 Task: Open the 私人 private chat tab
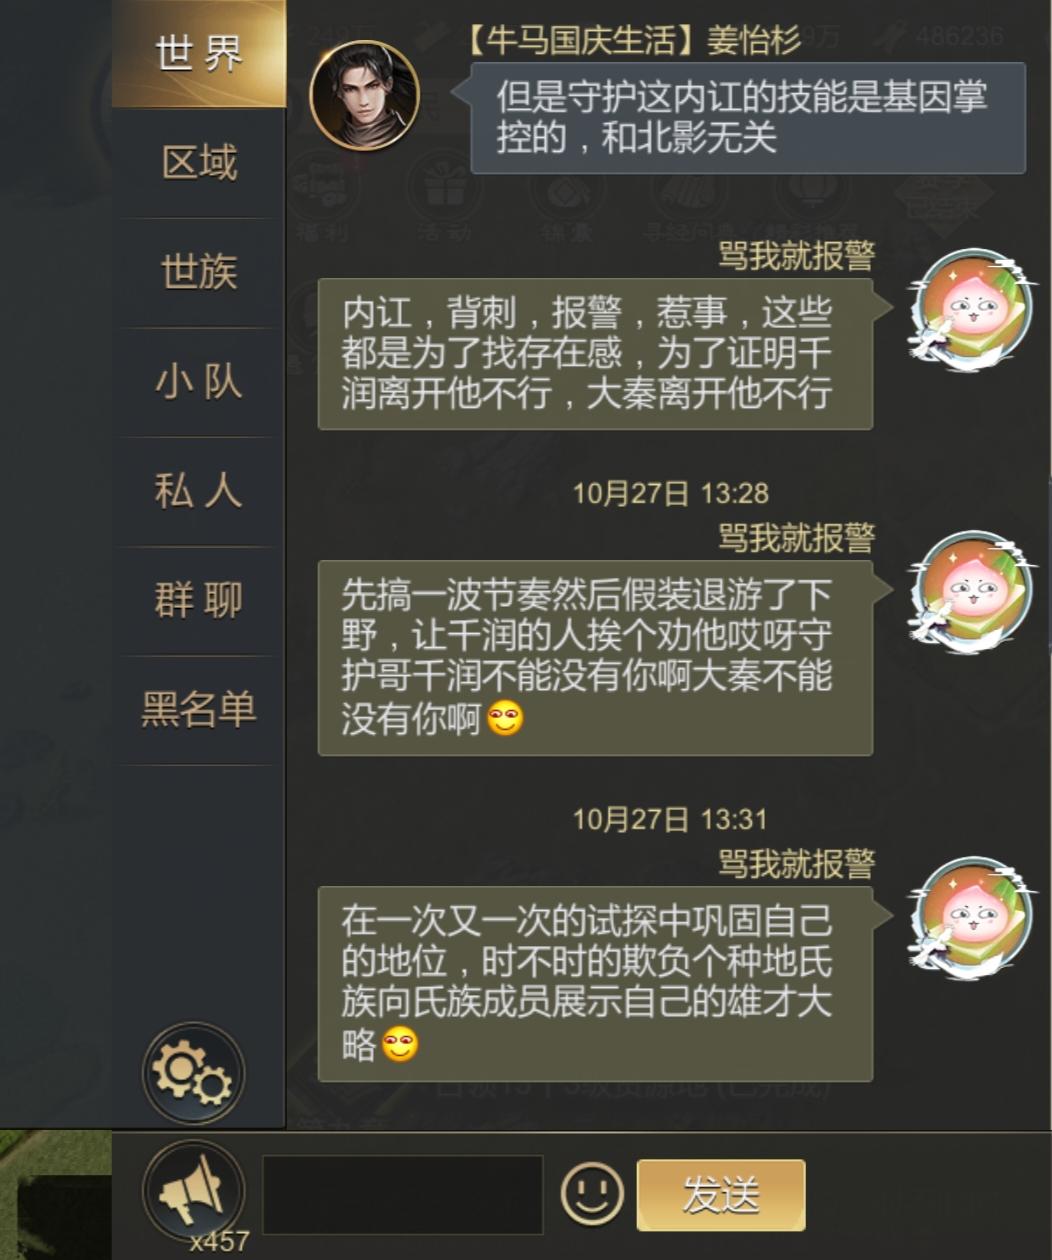pyautogui.click(x=199, y=491)
